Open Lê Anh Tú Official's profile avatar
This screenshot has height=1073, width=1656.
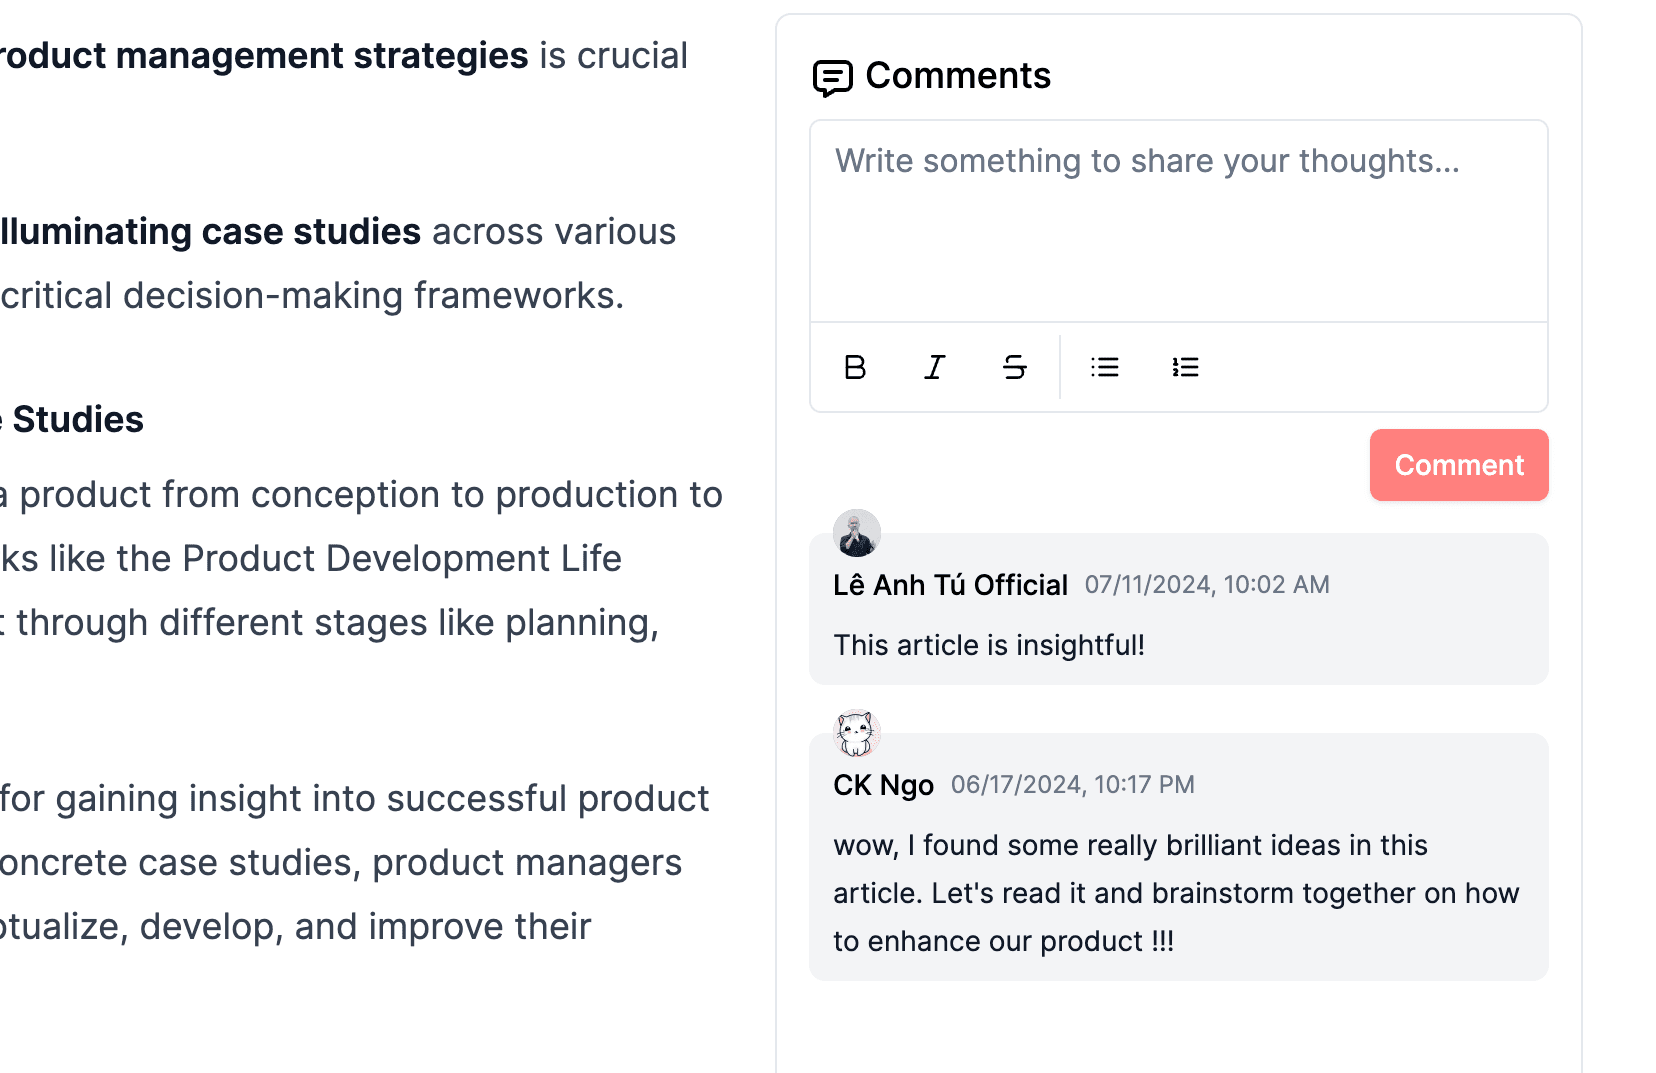tap(856, 534)
